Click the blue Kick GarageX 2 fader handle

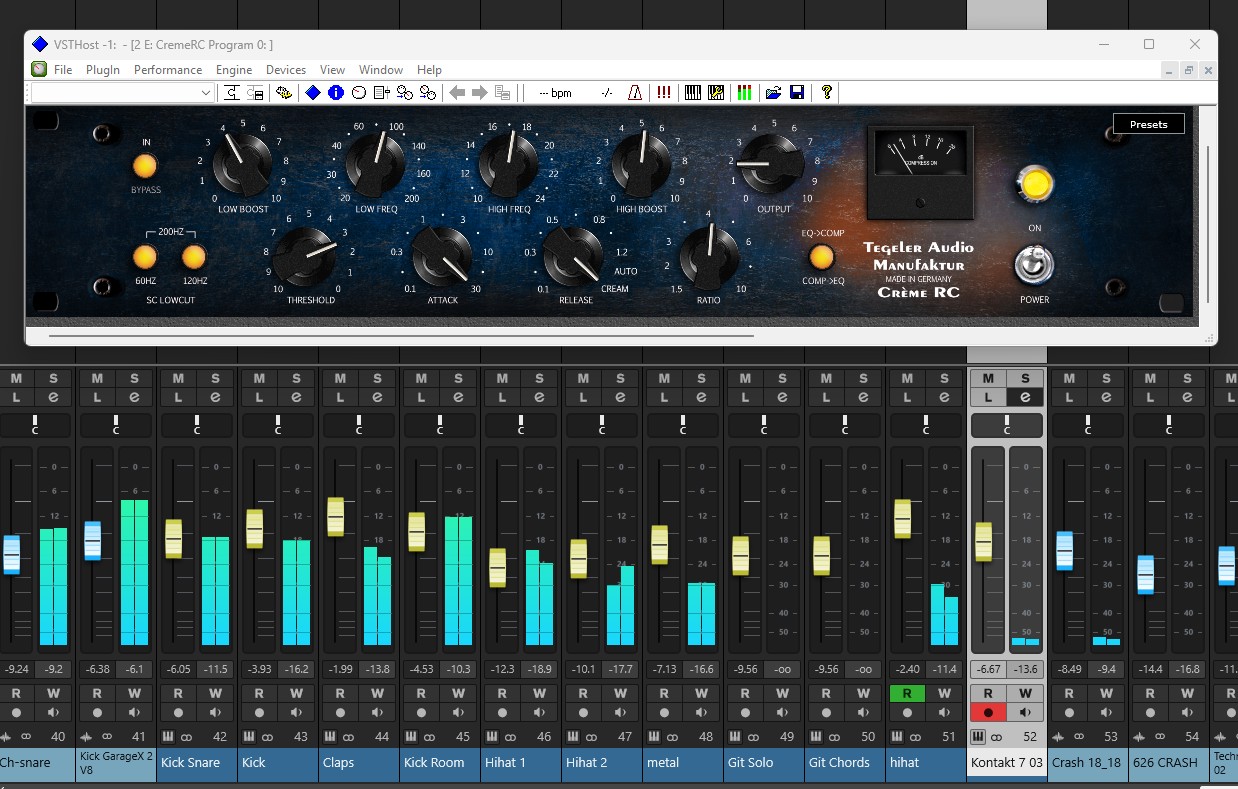93,541
